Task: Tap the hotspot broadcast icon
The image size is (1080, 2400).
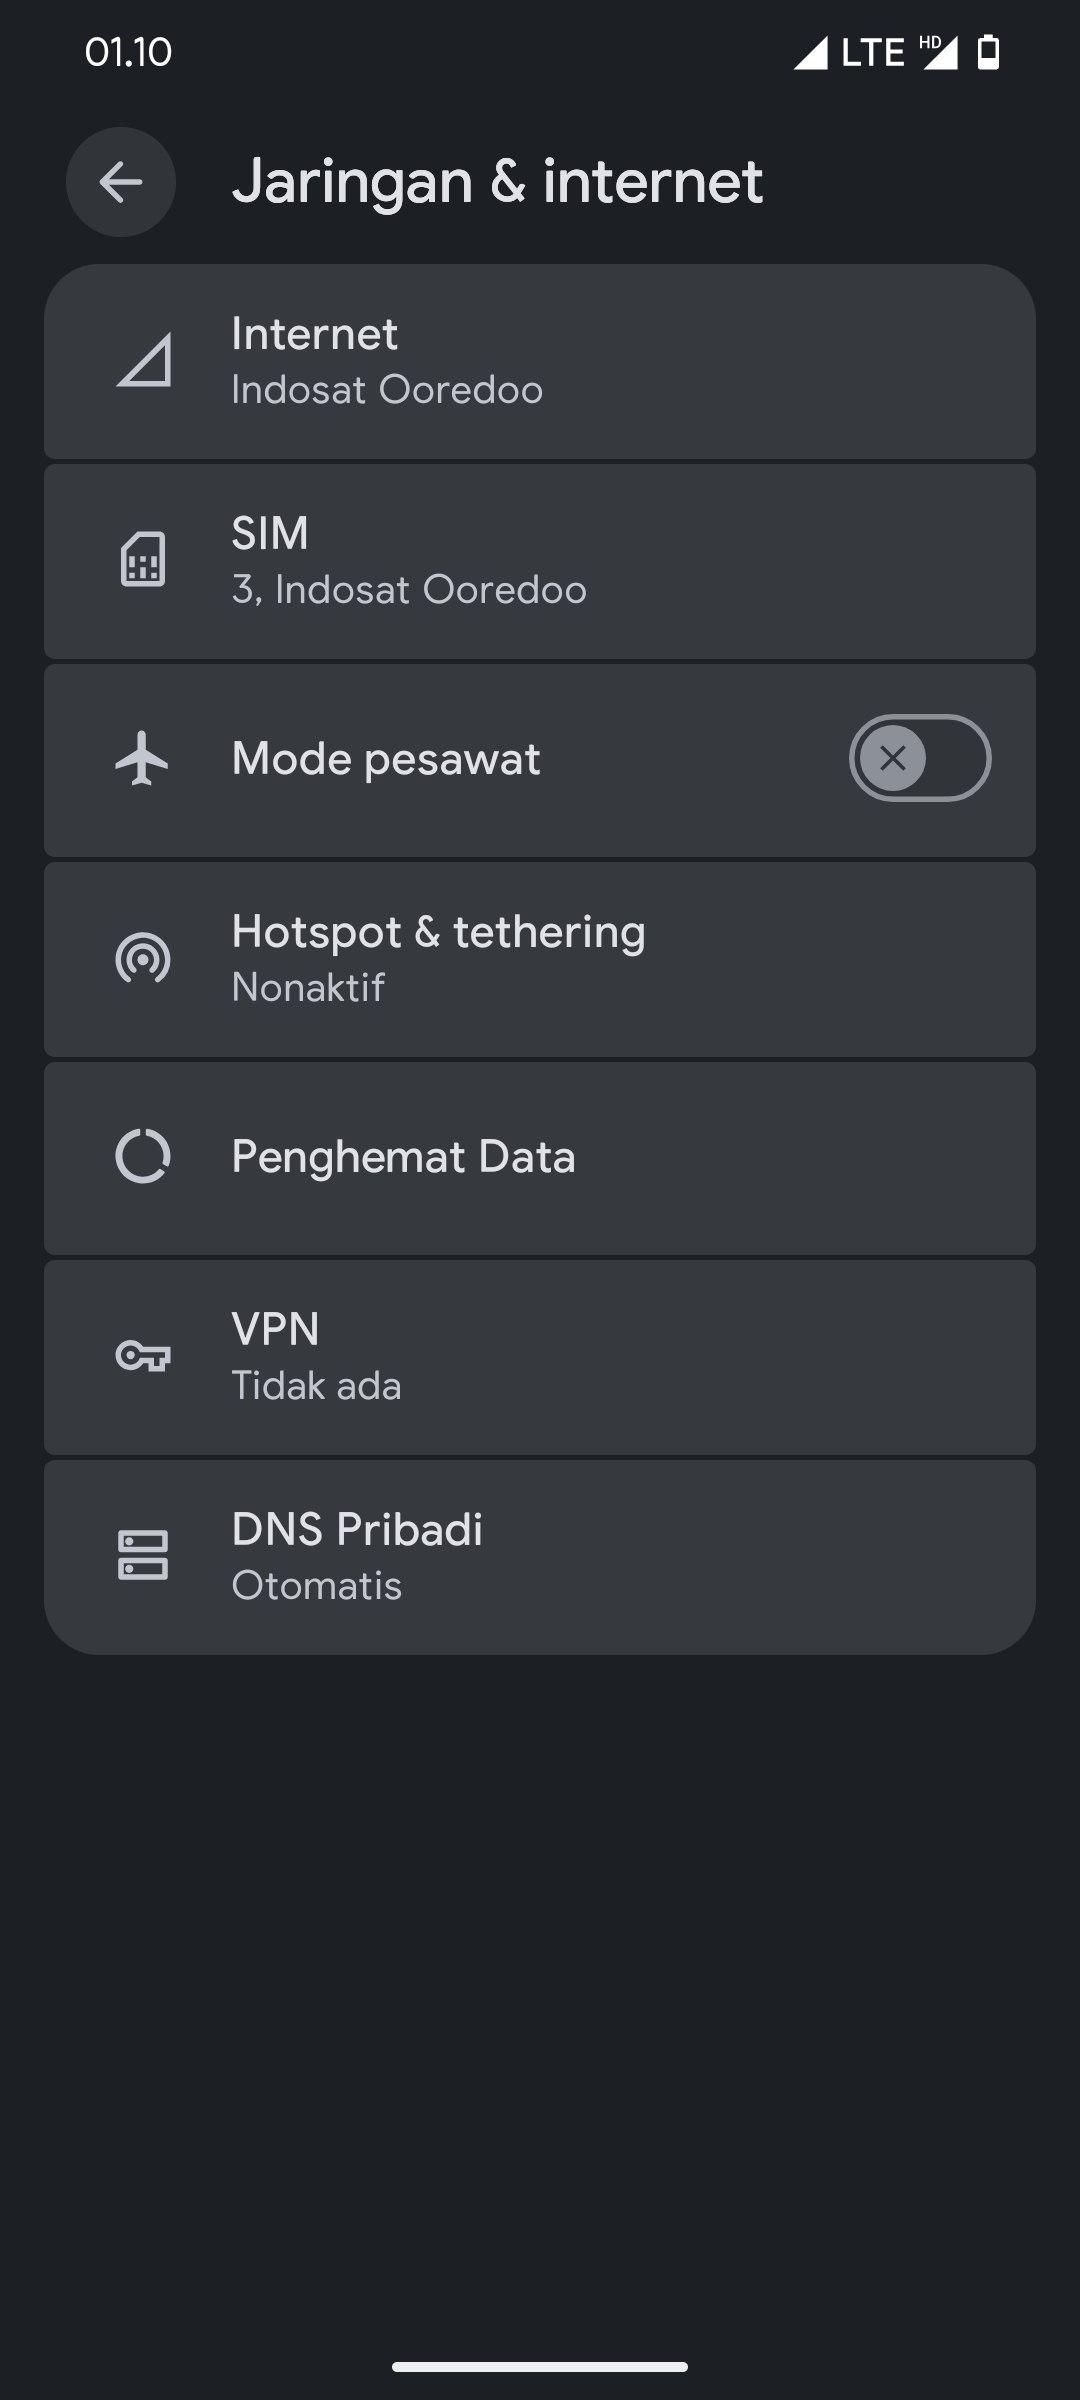Action: [x=143, y=959]
